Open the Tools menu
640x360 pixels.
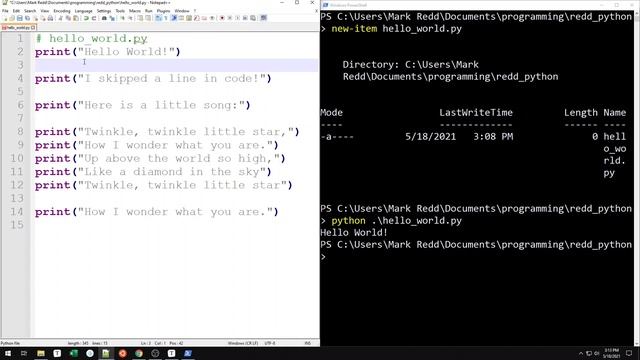point(120,11)
